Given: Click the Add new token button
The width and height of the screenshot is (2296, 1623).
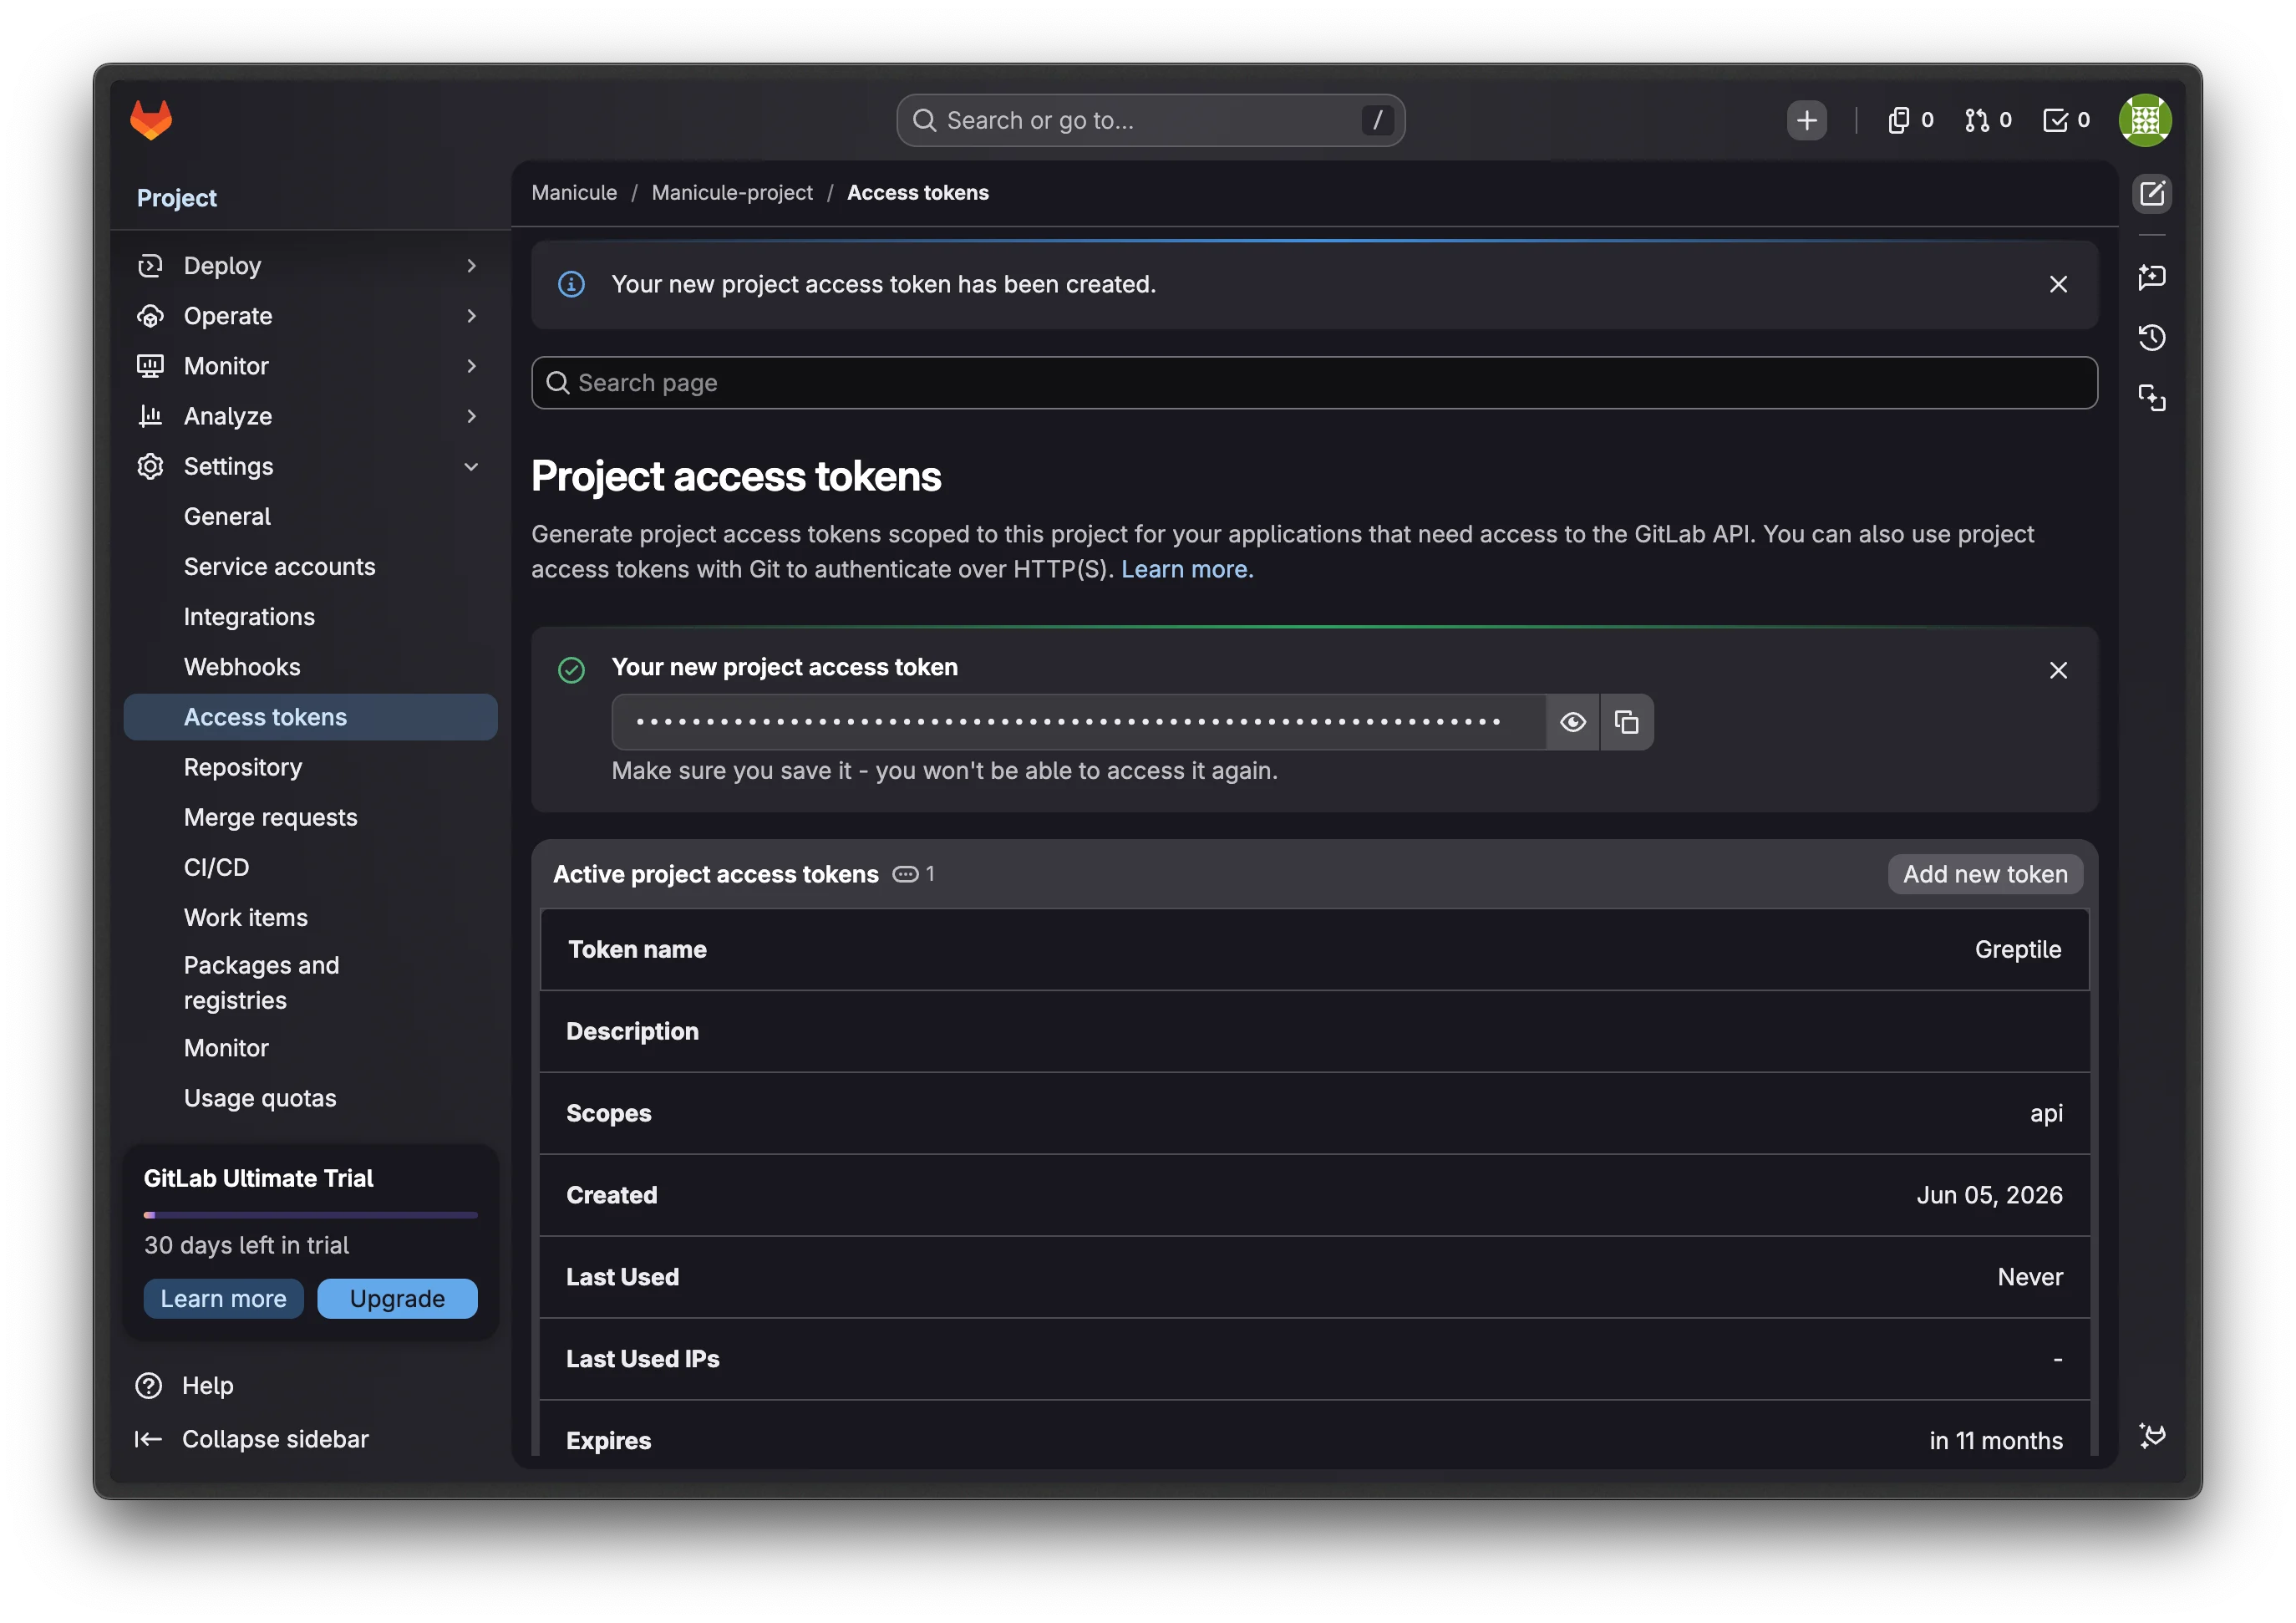Looking at the screenshot, I should click(x=1984, y=874).
